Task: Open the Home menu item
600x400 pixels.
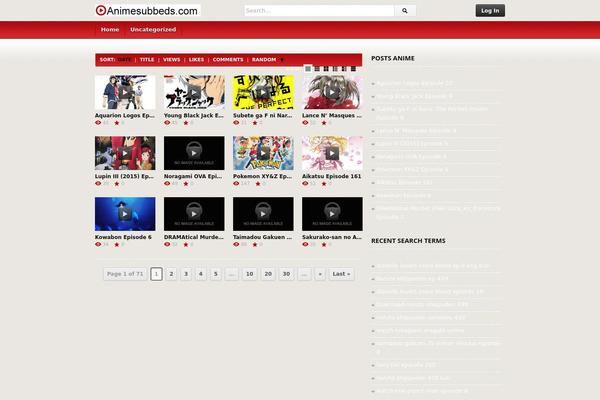Action: click(x=110, y=29)
